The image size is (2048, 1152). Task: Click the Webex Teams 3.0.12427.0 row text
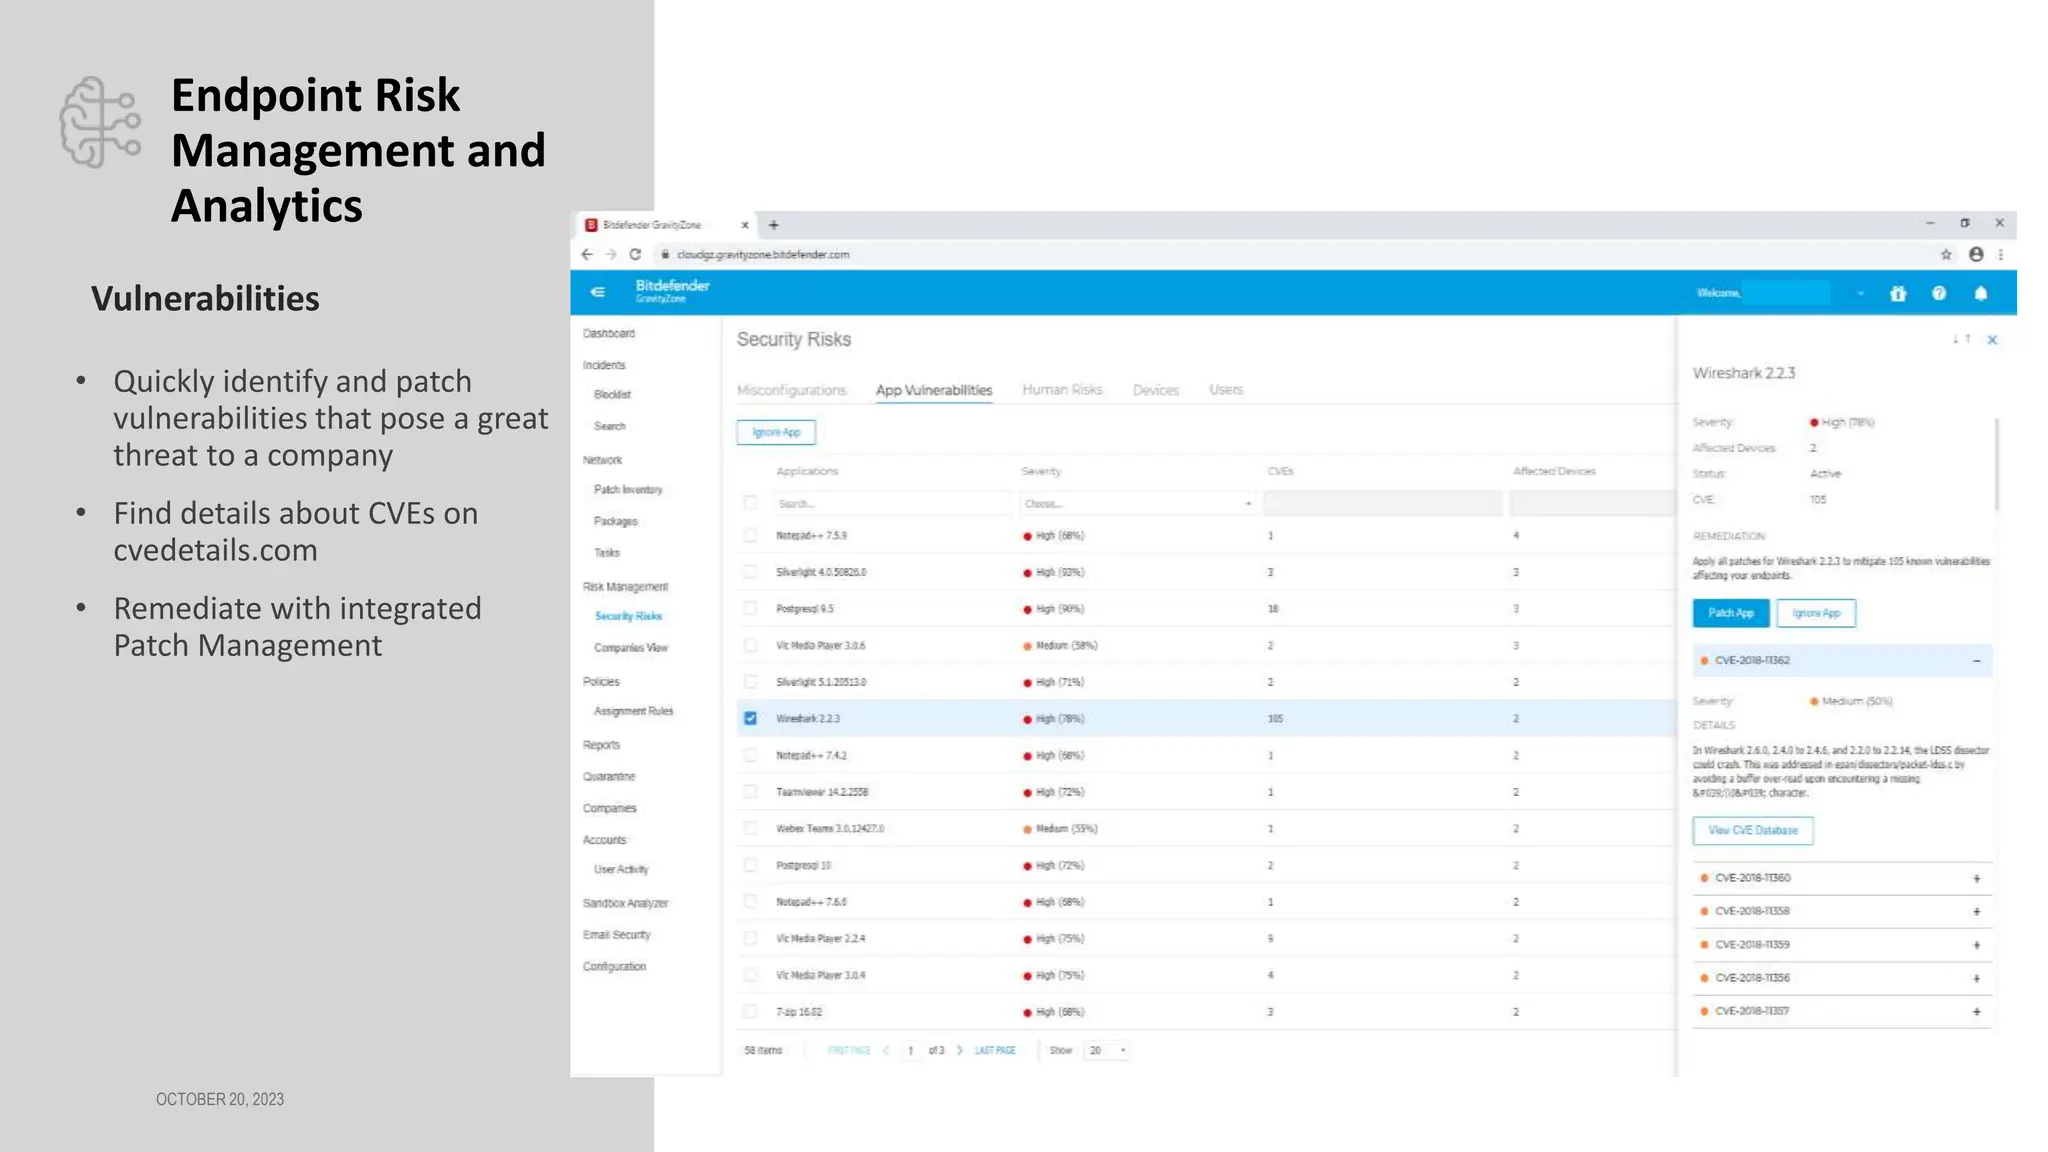830,829
